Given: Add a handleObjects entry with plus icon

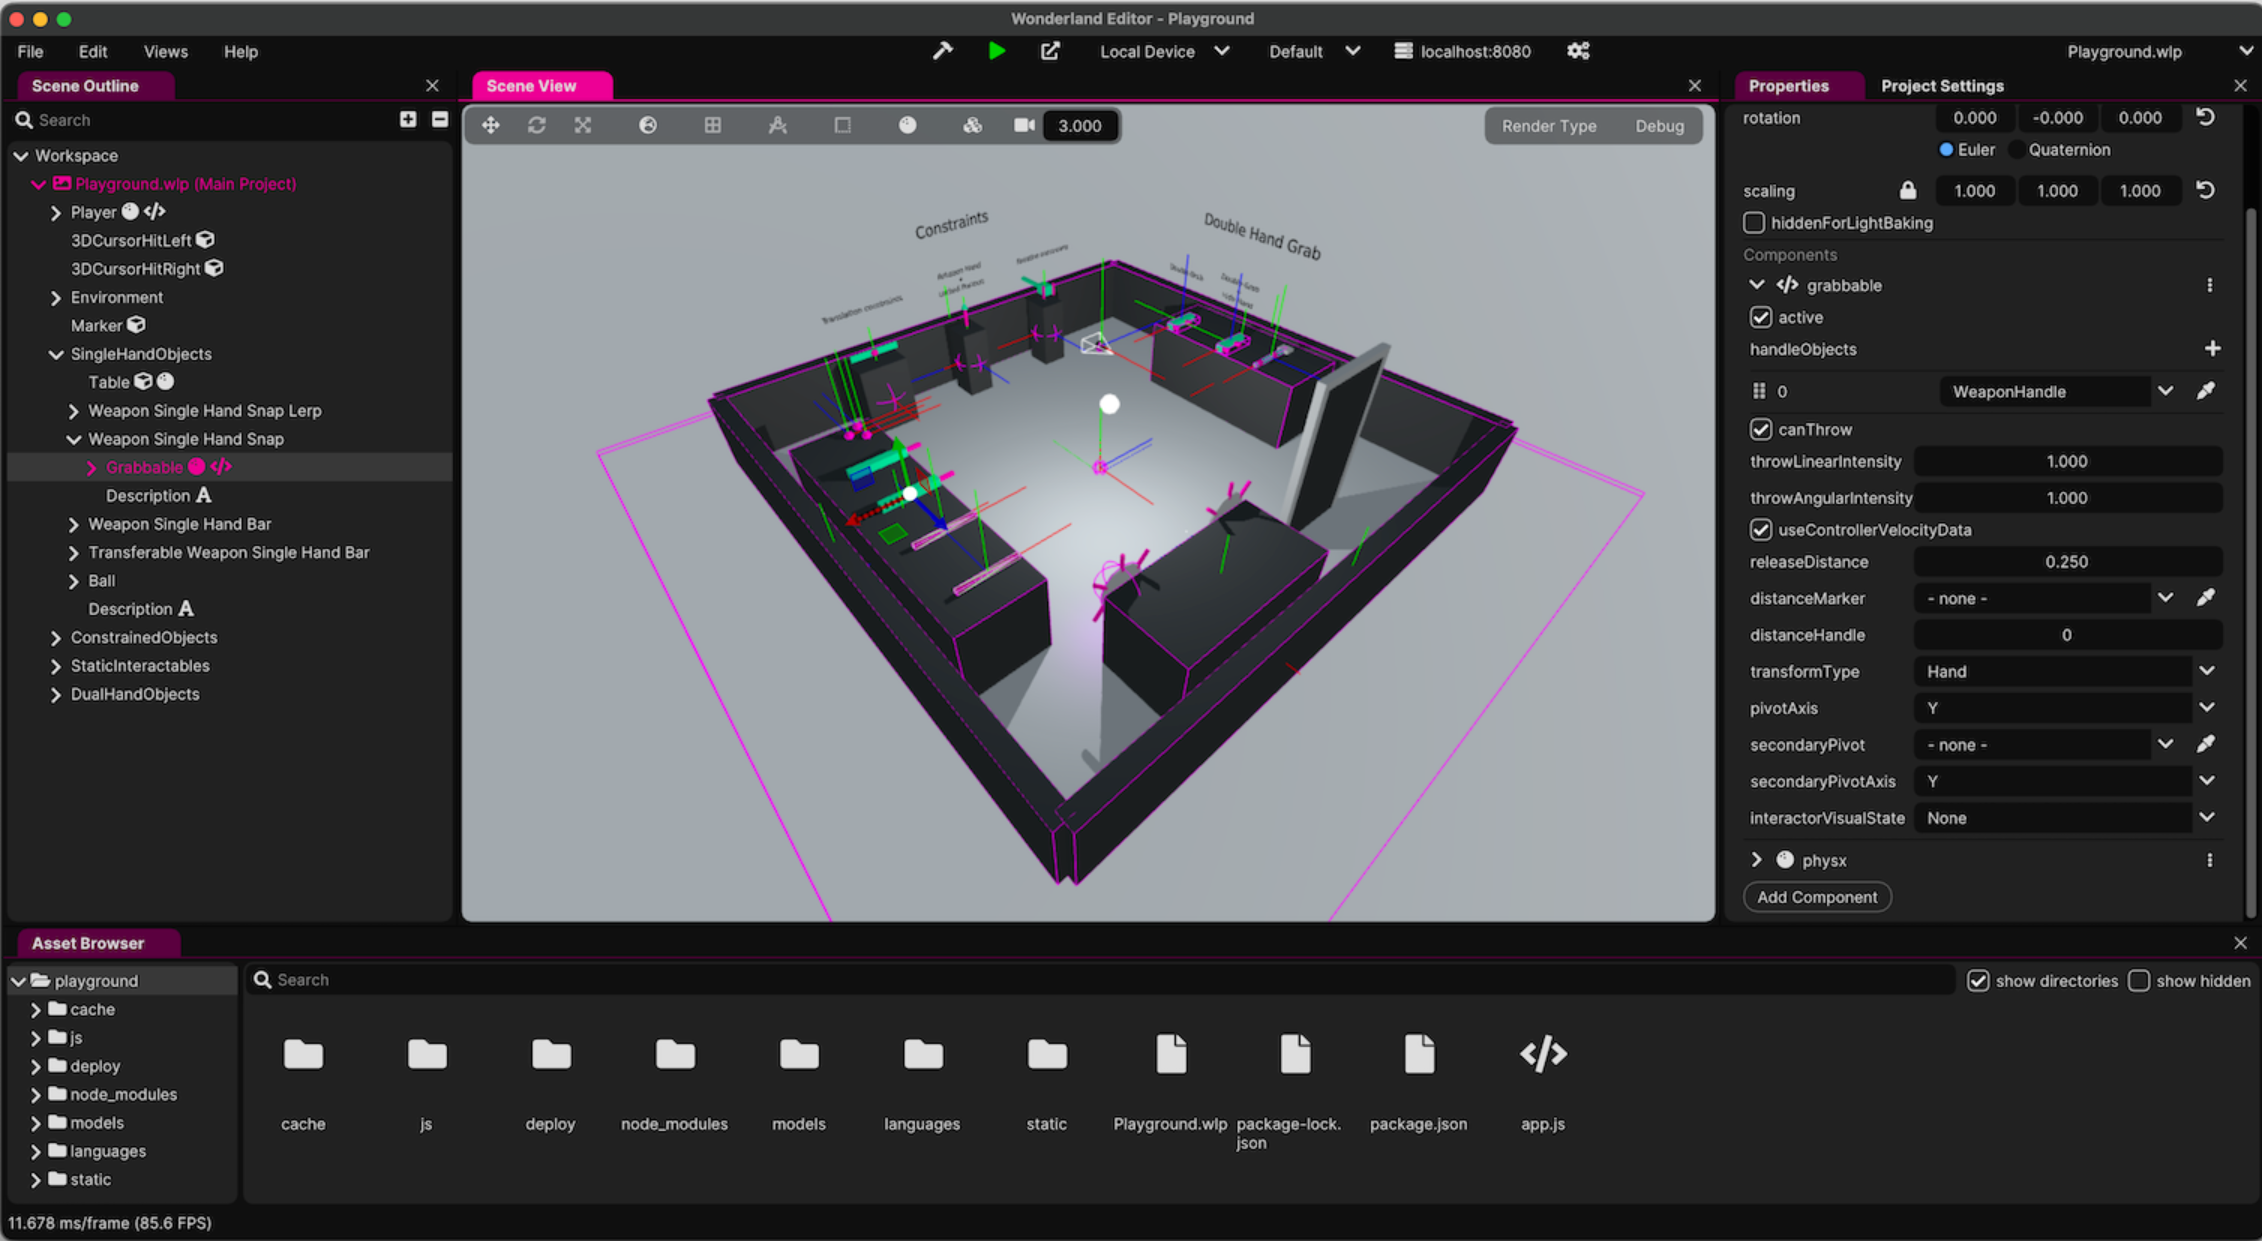Looking at the screenshot, I should pos(2212,348).
